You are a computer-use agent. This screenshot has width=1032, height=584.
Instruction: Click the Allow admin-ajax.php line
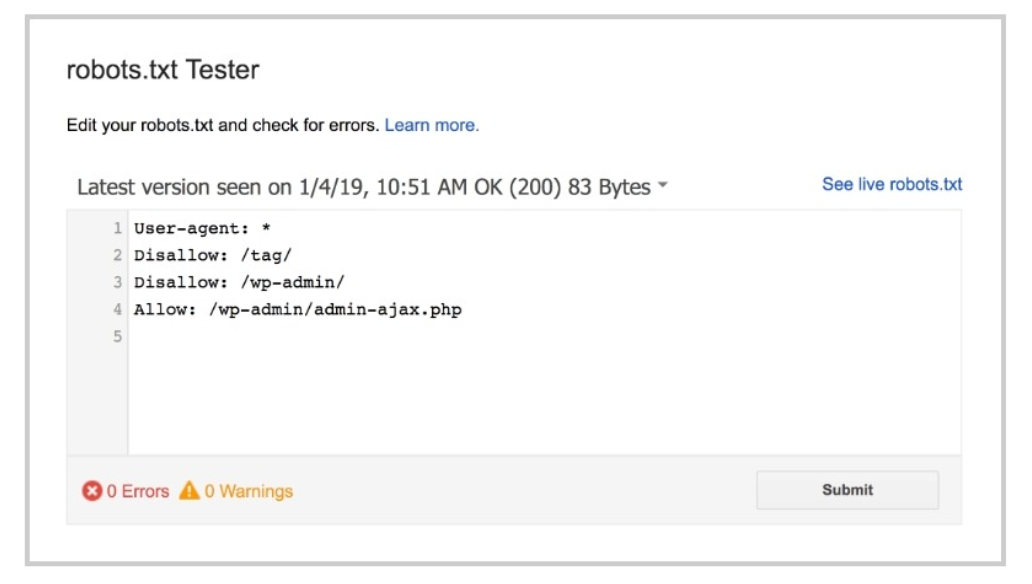click(x=297, y=310)
